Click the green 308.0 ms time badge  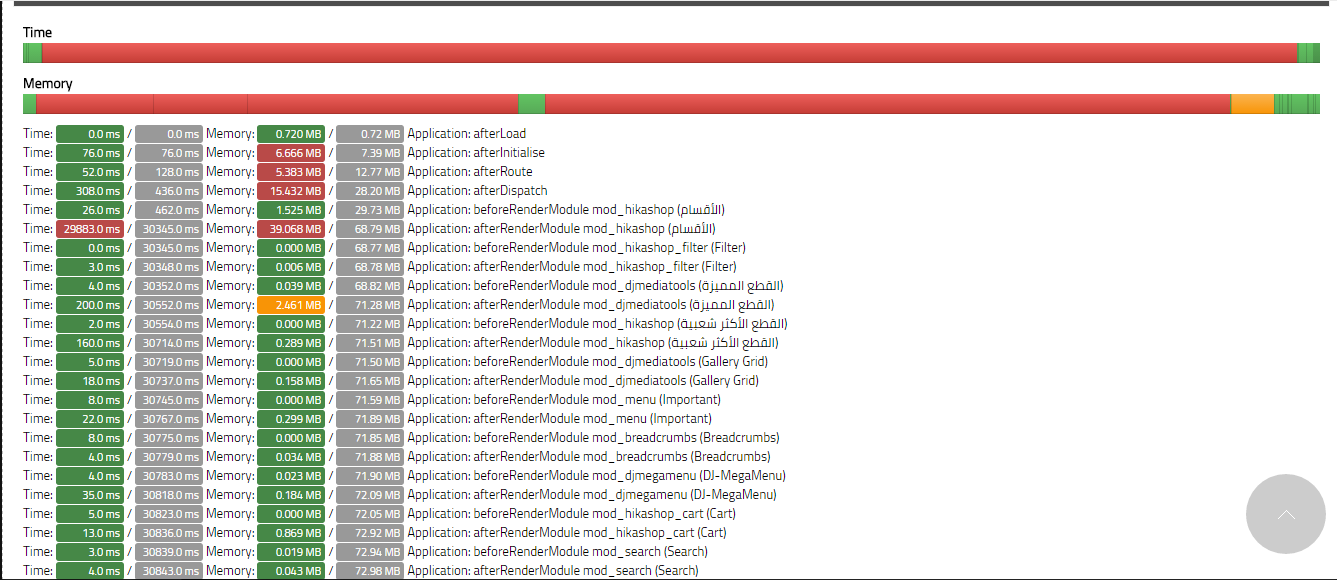[x=90, y=191]
